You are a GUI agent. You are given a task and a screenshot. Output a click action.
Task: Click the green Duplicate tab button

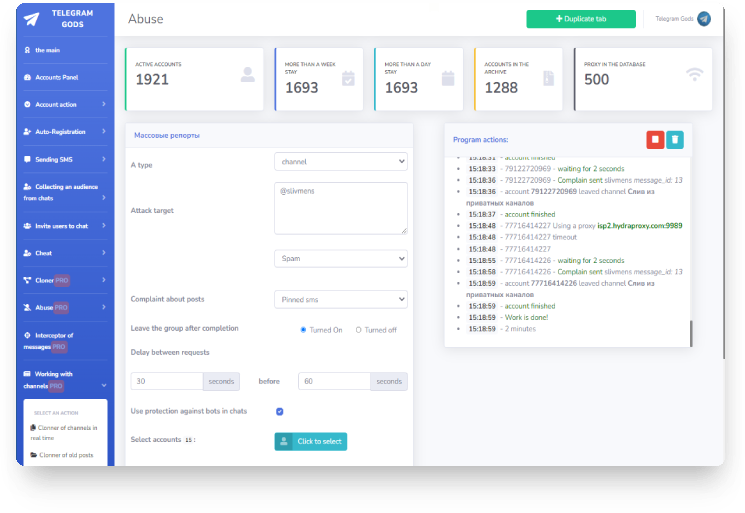(x=581, y=19)
